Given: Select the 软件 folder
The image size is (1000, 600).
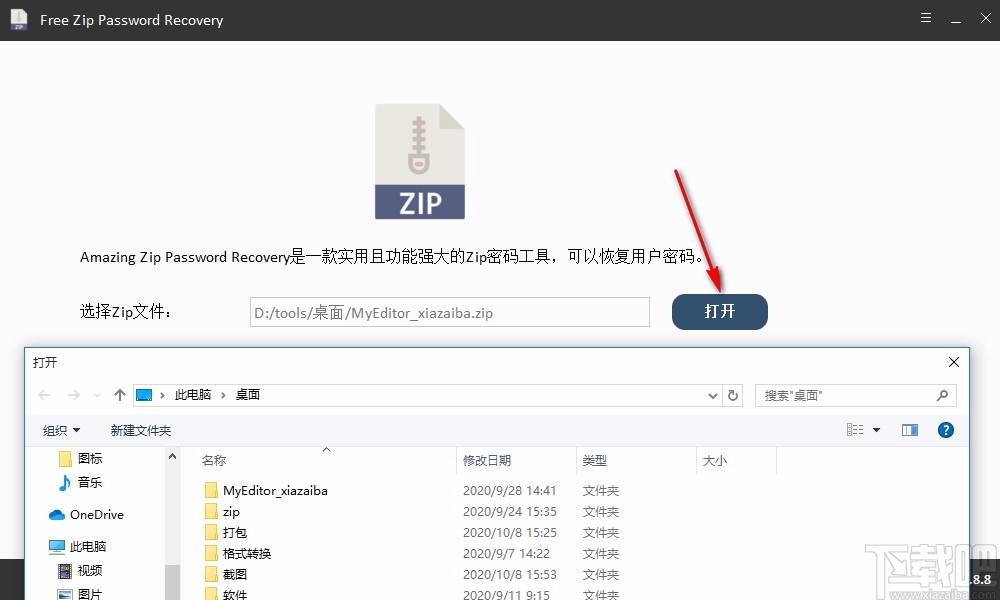Looking at the screenshot, I should click(234, 594).
